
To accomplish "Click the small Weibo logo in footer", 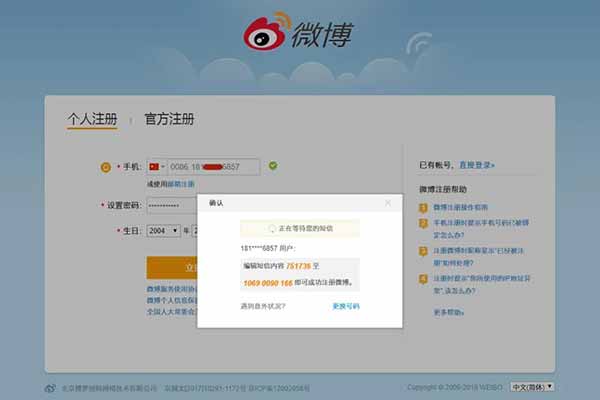I will [x=50, y=388].
